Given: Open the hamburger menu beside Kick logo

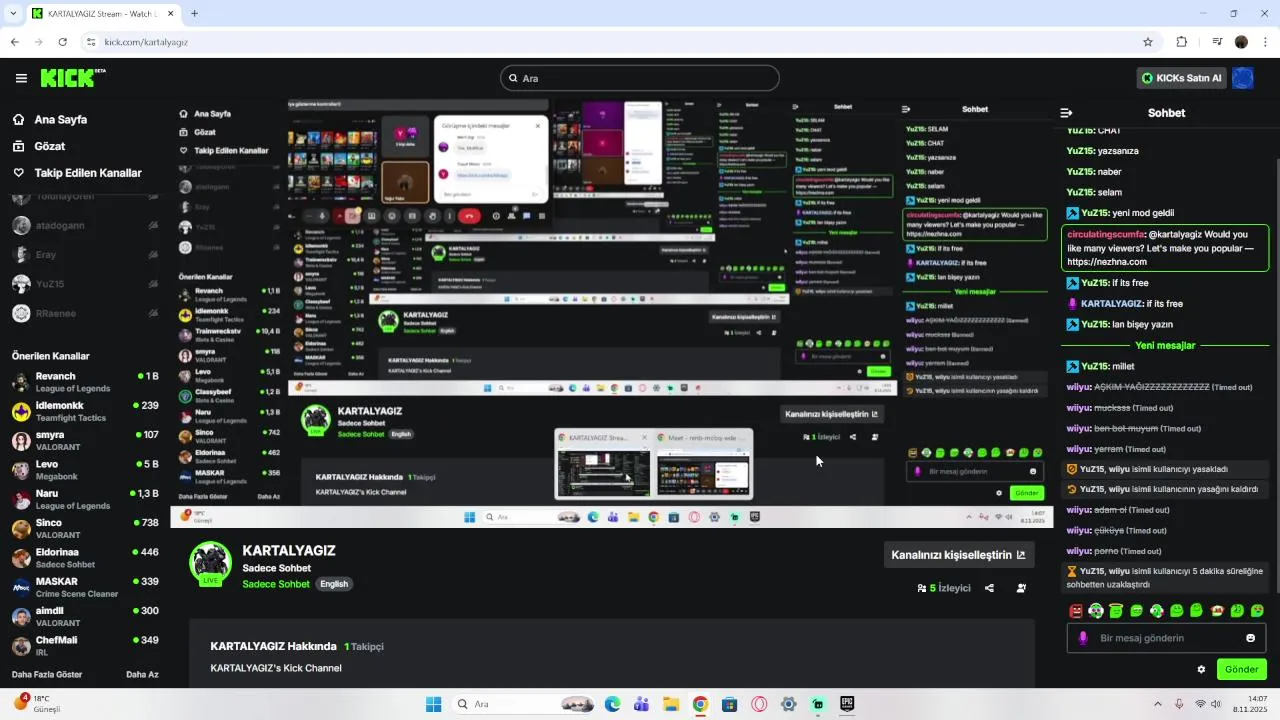Looking at the screenshot, I should click(21, 78).
